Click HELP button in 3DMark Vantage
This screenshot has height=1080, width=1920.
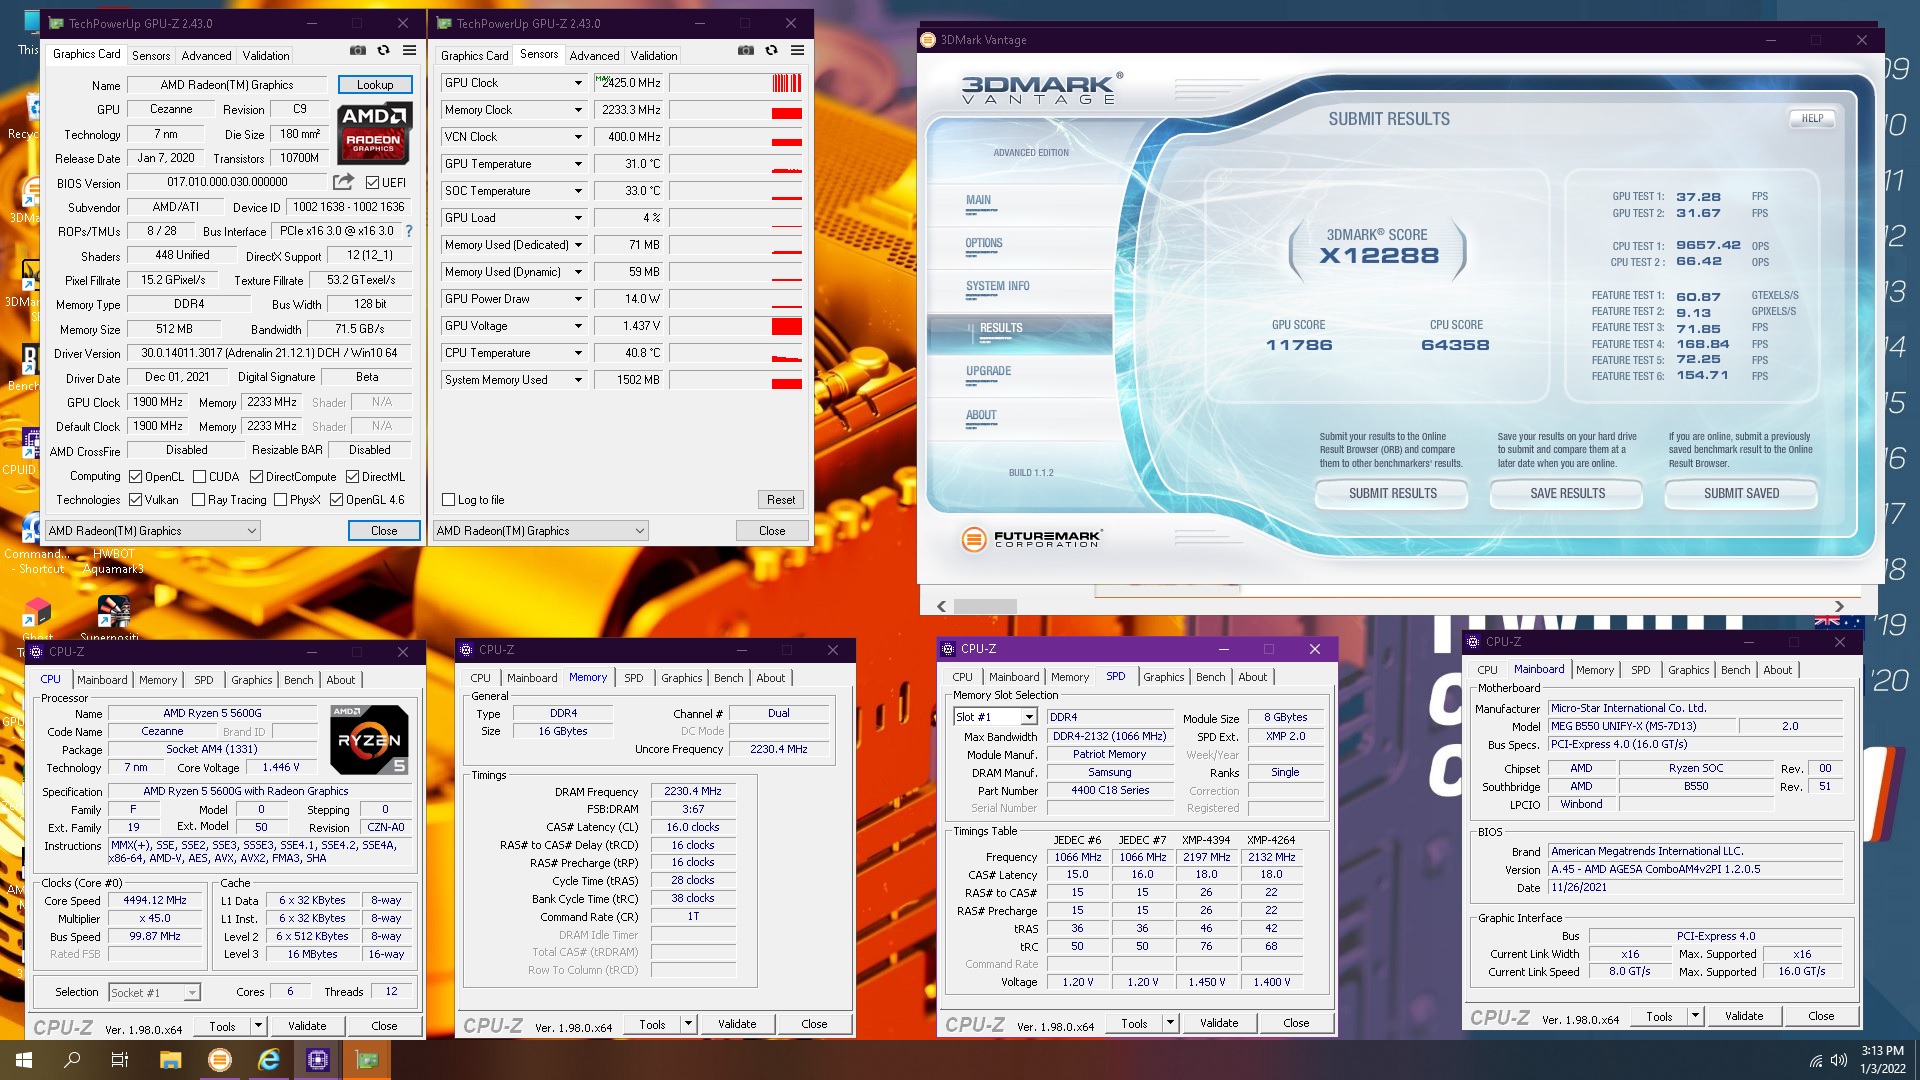pos(1812,118)
